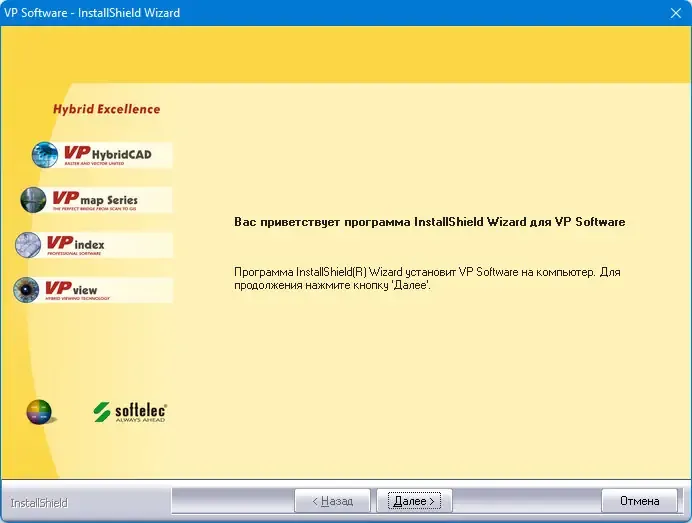Image resolution: width=692 pixels, height=523 pixels.
Task: Click the Далее (Next) button
Action: pyautogui.click(x=414, y=501)
